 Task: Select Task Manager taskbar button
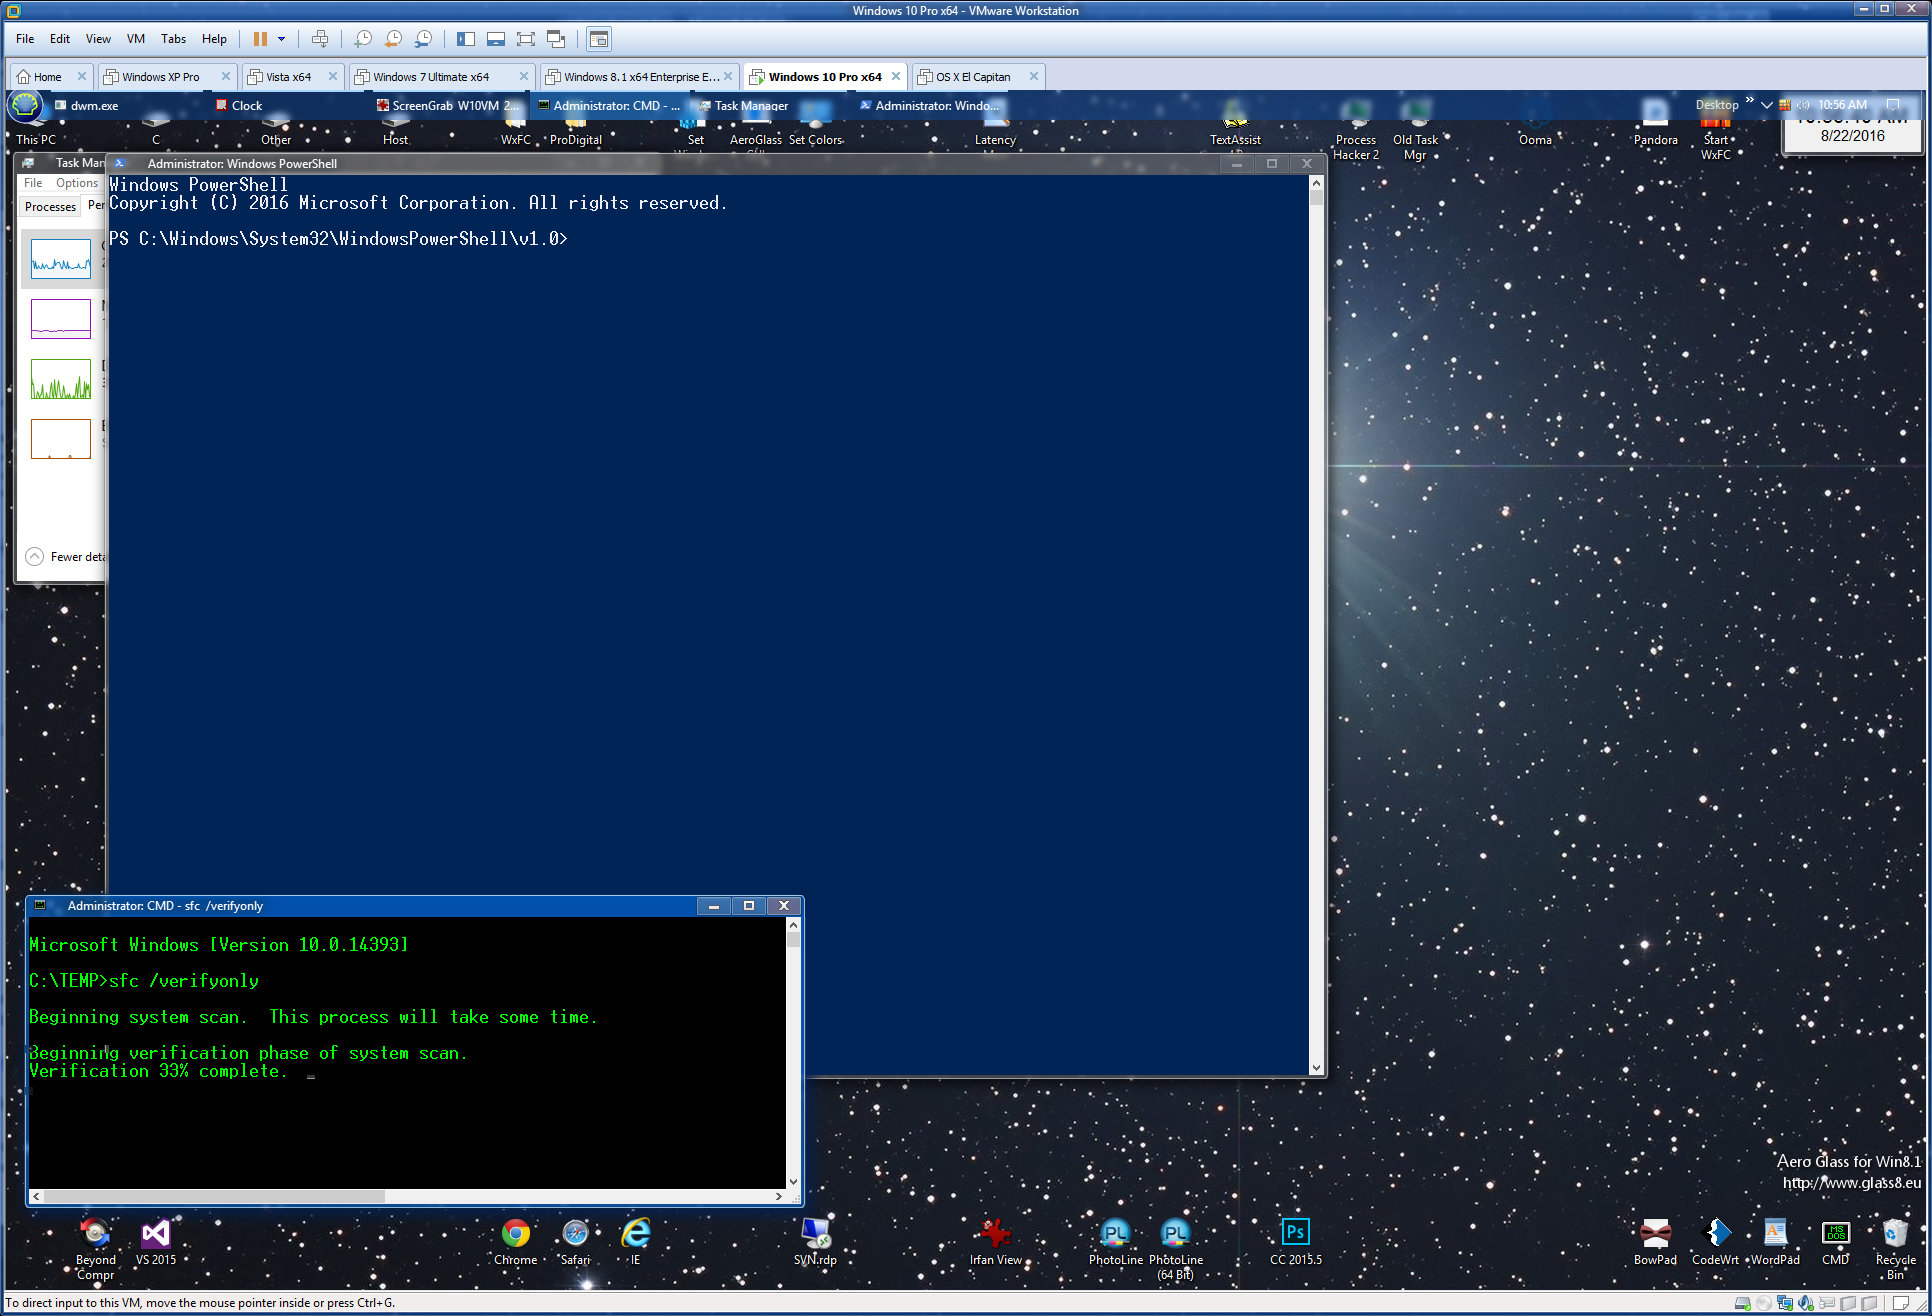click(751, 105)
